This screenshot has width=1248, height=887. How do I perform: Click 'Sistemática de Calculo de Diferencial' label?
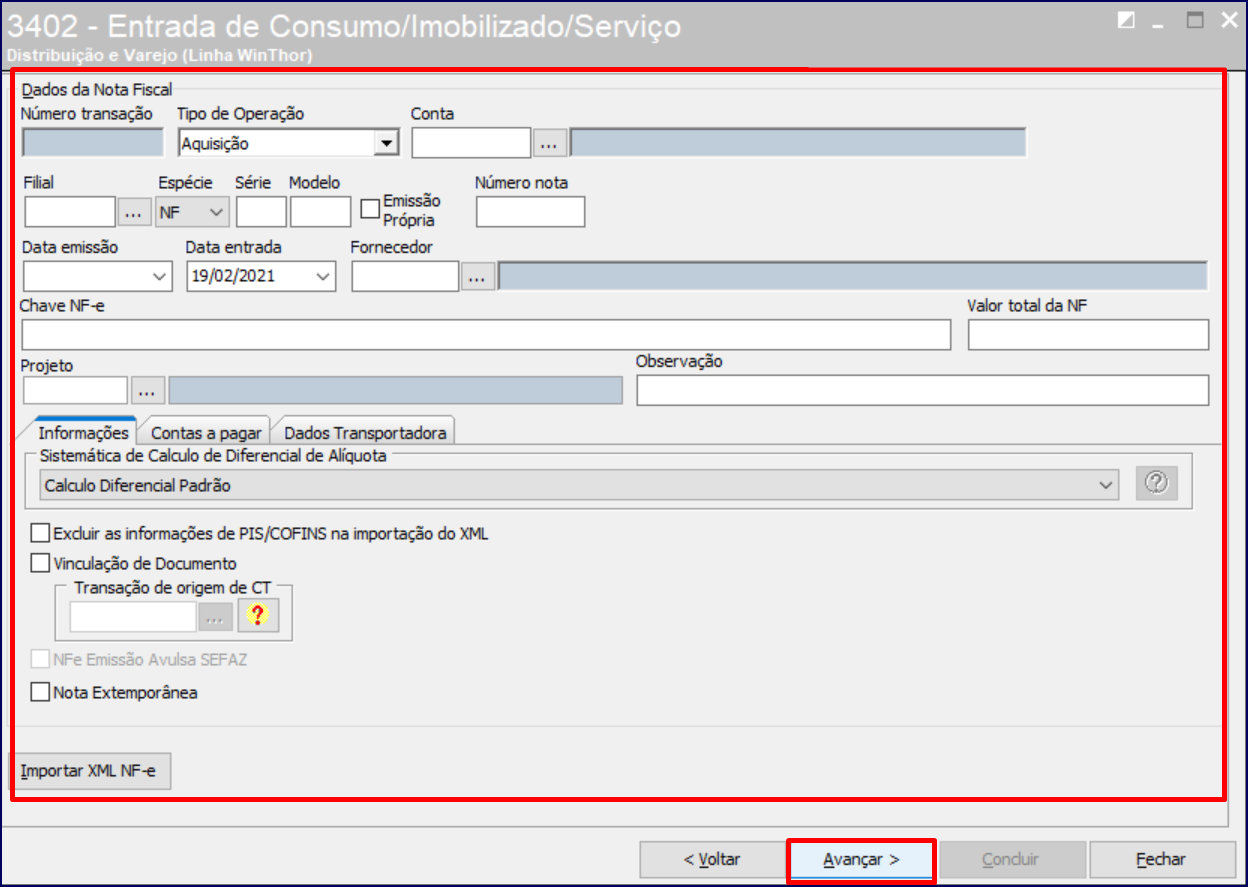[212, 456]
